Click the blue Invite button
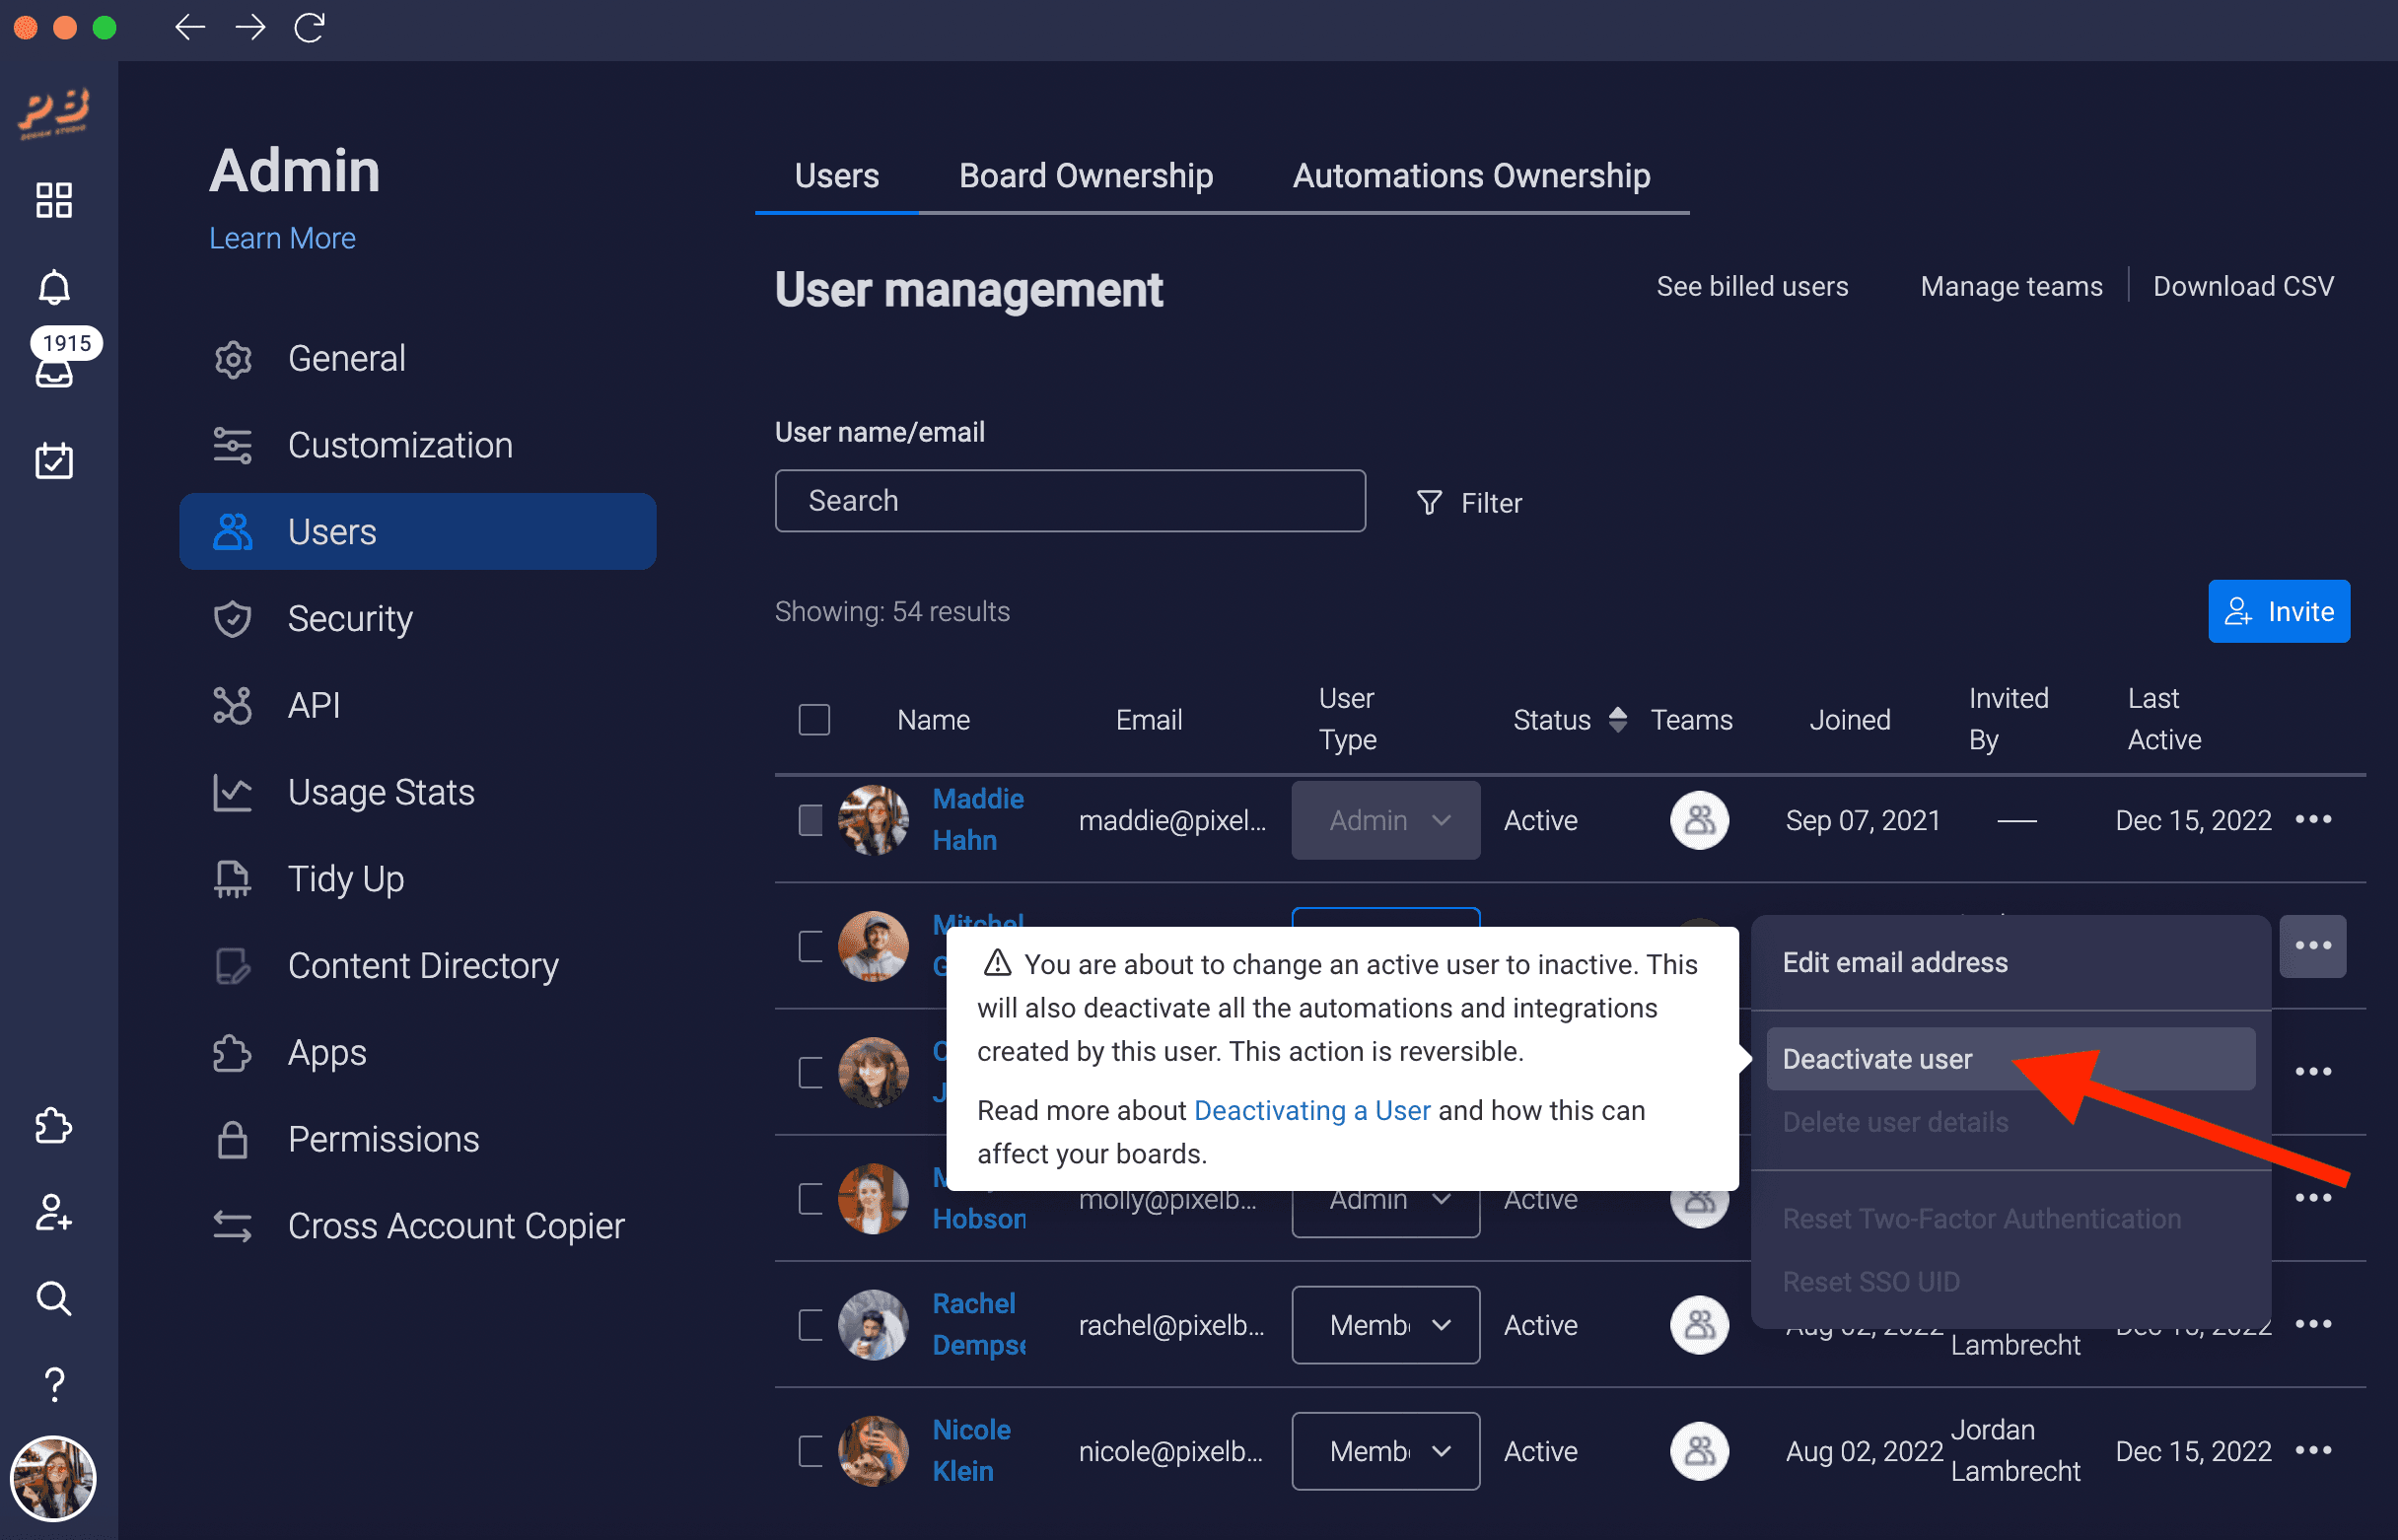 (x=2278, y=611)
